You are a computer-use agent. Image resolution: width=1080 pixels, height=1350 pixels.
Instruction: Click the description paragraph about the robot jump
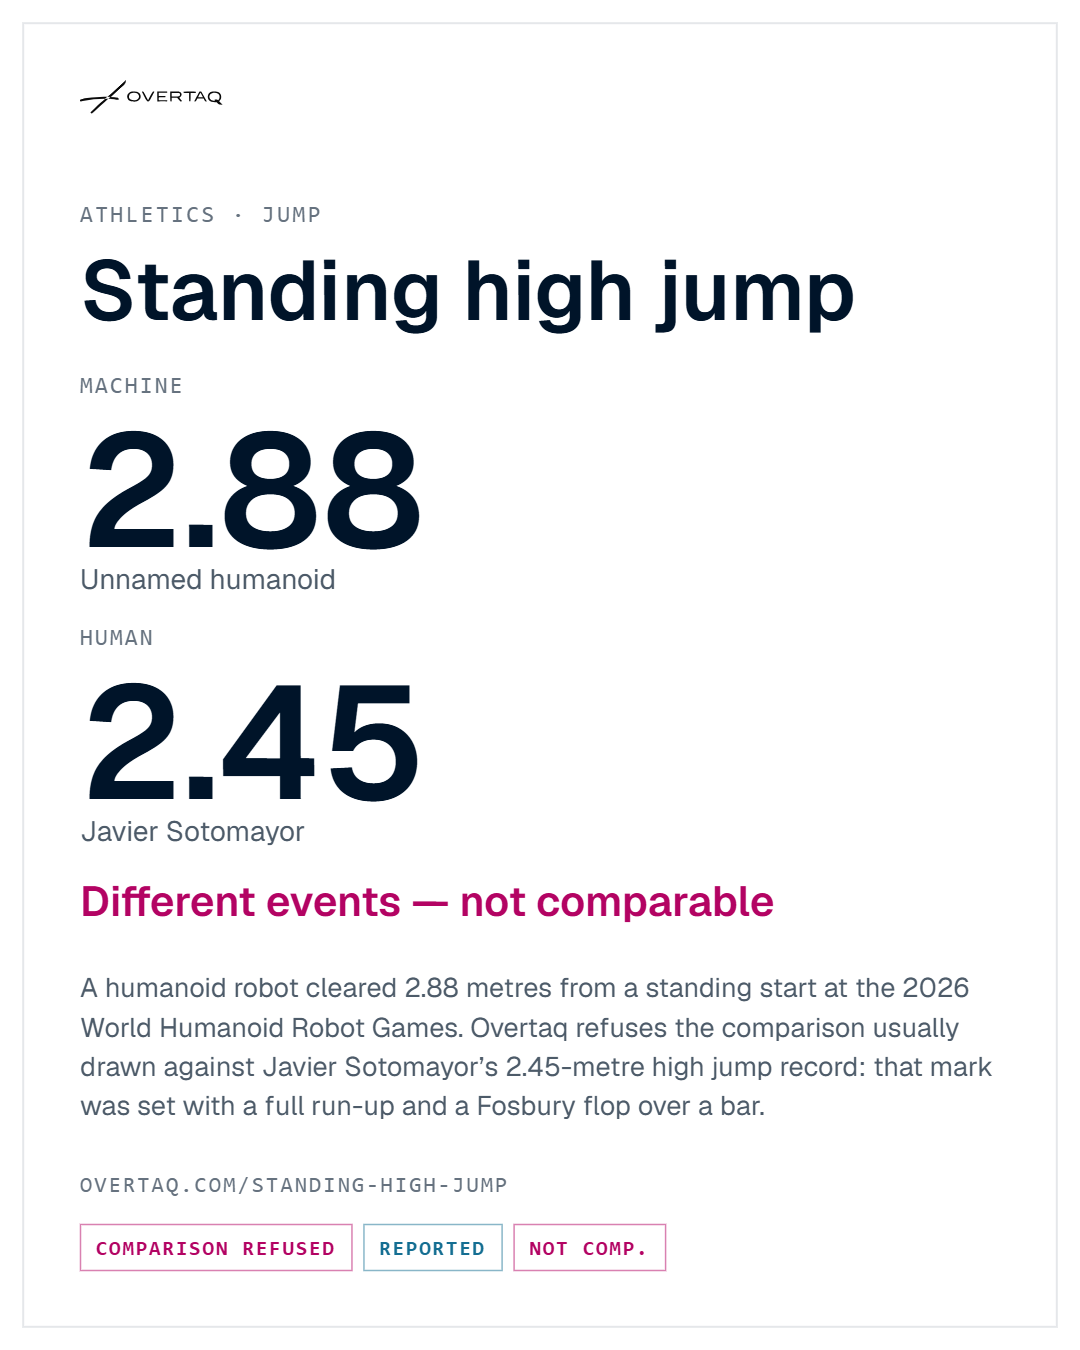pyautogui.click(x=536, y=1047)
